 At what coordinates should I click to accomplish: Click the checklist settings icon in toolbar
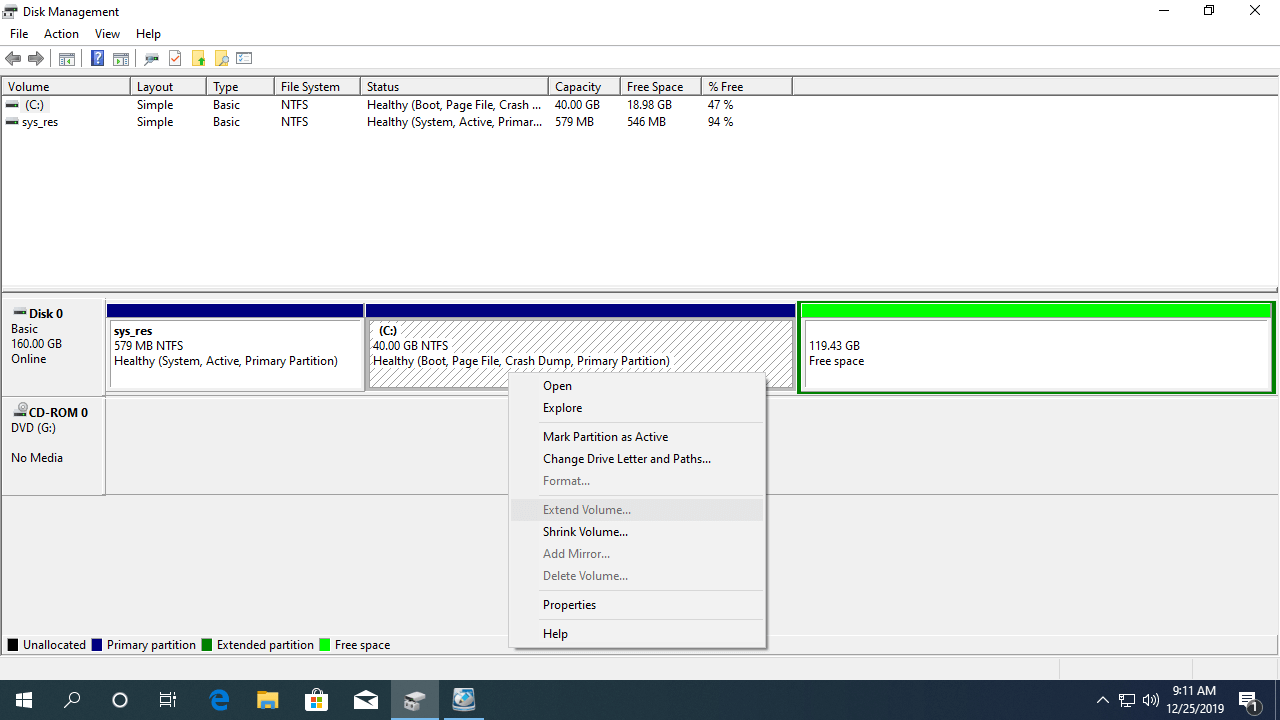coord(244,59)
